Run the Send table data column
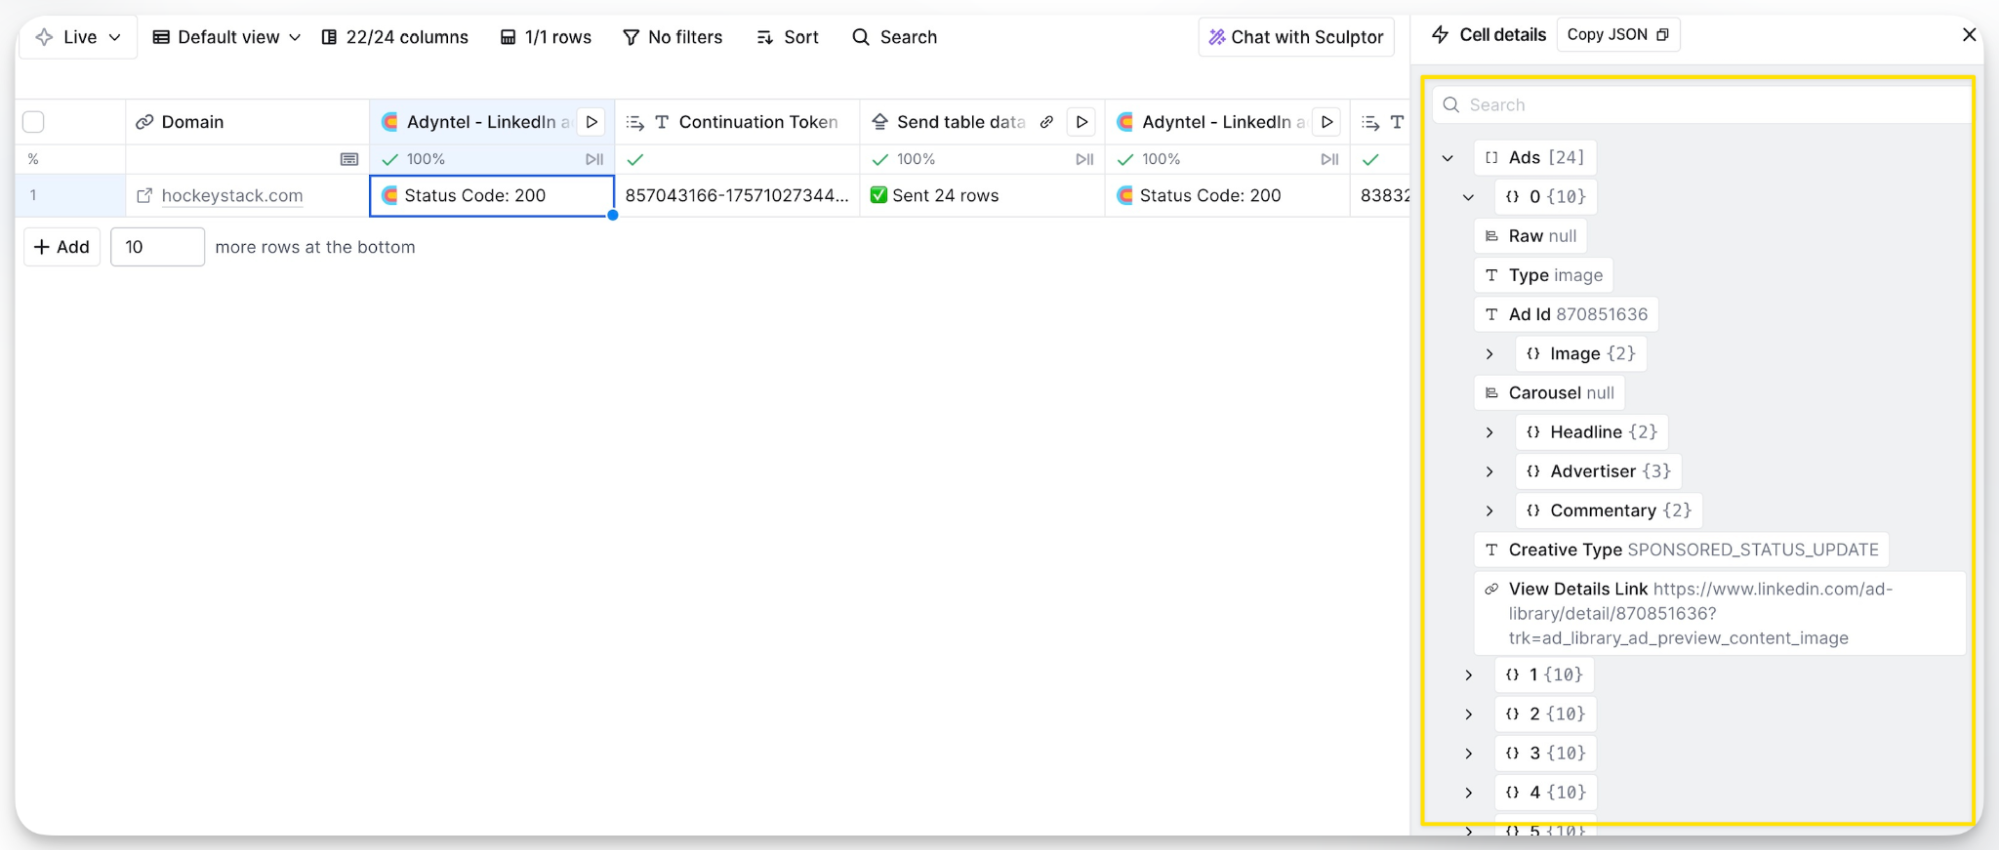This screenshot has height=851, width=1999. point(1082,122)
